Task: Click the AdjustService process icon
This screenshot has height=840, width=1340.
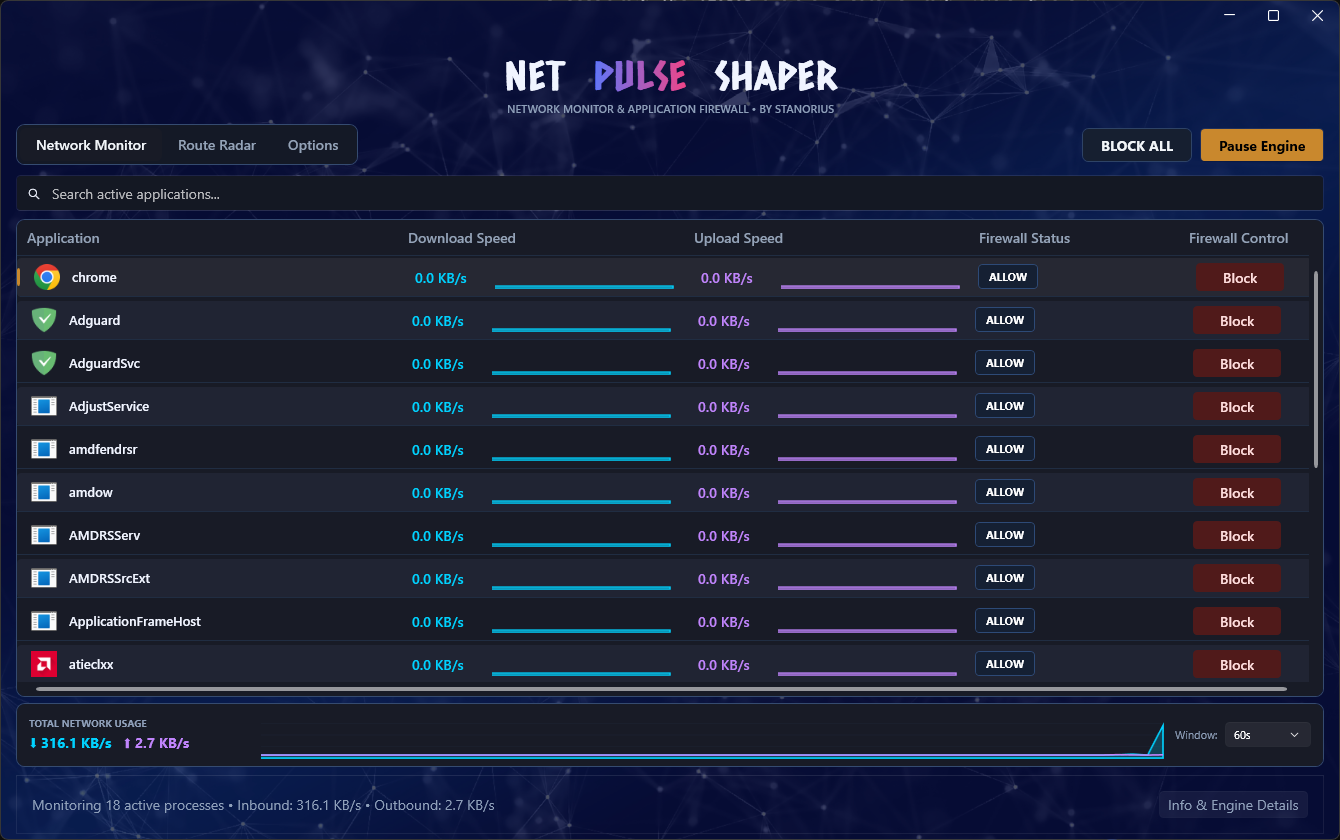Action: coord(43,406)
